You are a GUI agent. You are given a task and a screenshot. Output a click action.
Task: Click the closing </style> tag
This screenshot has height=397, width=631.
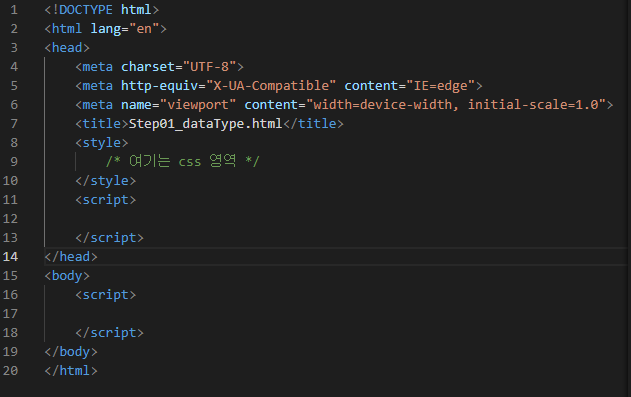[106, 181]
